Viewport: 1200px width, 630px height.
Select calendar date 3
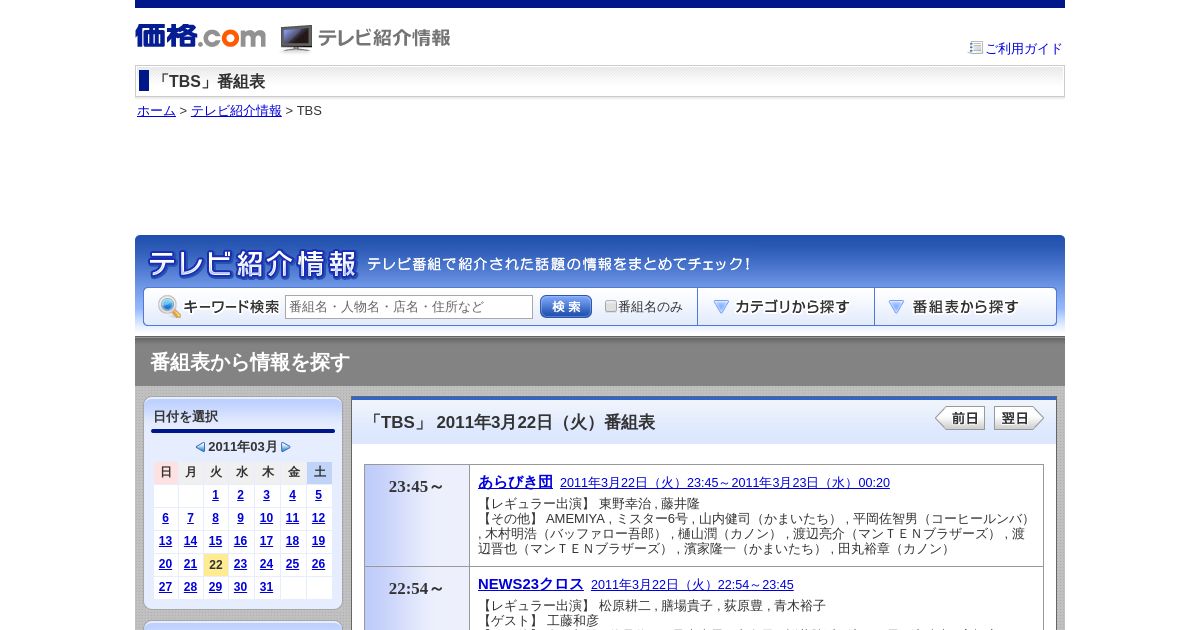click(x=266, y=495)
